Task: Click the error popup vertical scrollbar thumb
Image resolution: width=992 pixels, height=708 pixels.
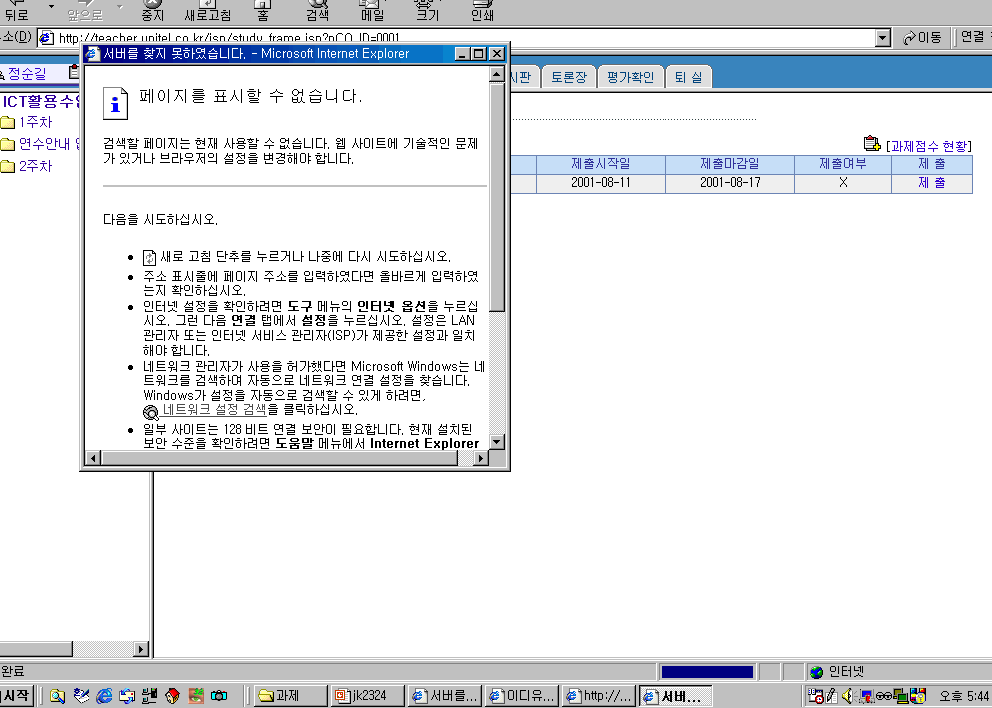Action: click(497, 197)
